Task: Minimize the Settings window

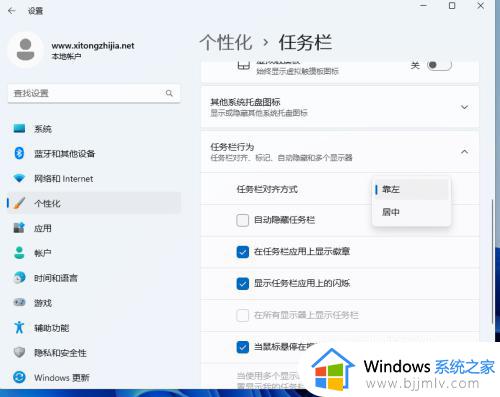Action: tap(424, 6)
